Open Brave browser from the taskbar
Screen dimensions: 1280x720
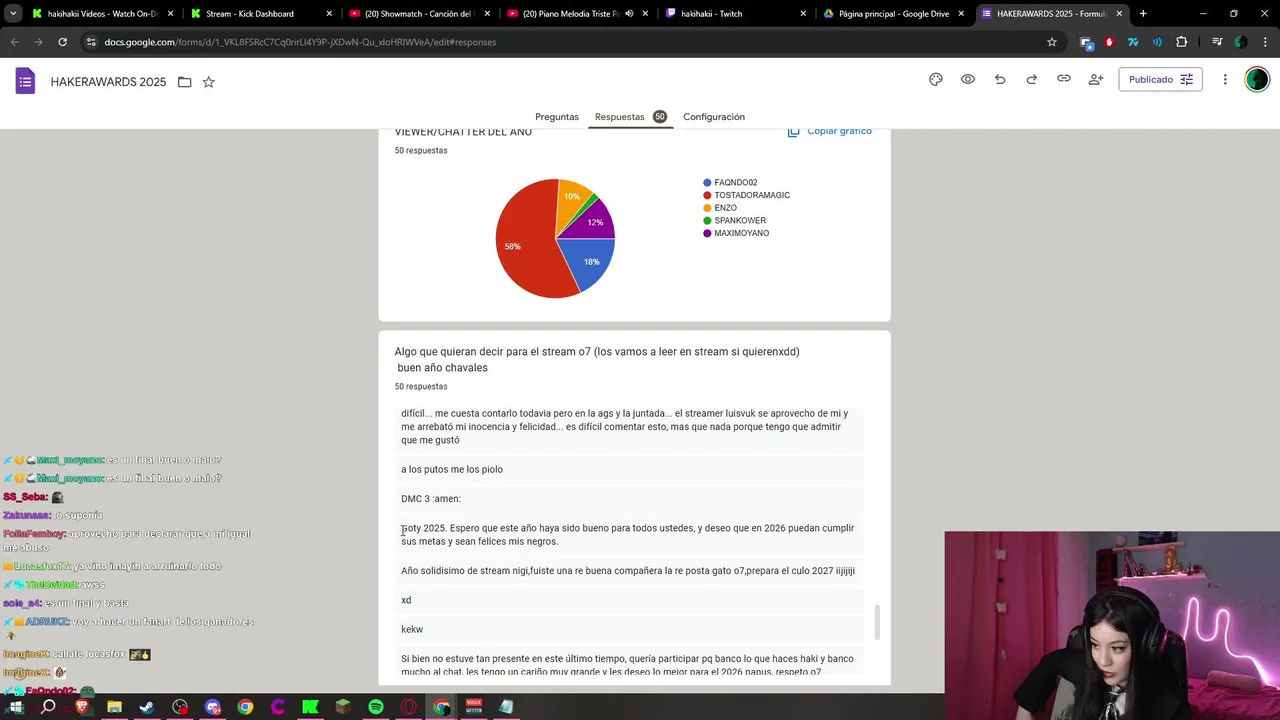[81, 707]
